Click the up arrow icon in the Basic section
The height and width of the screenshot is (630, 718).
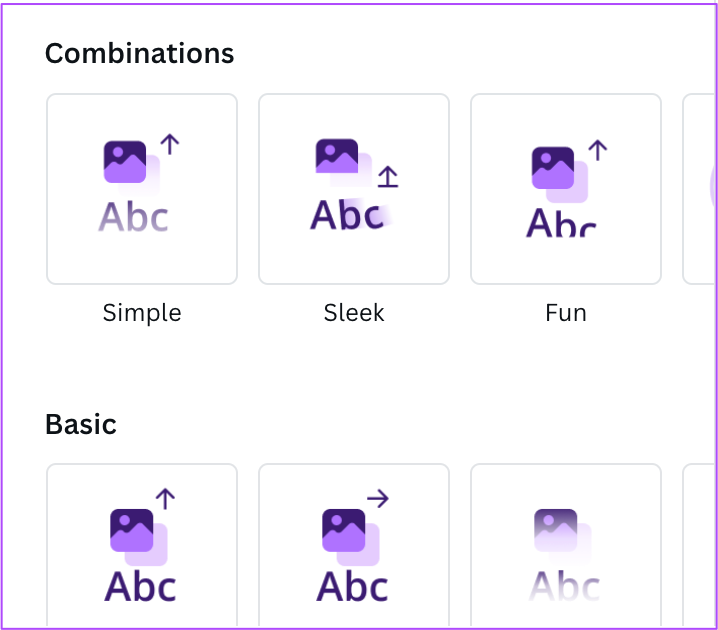165,499
